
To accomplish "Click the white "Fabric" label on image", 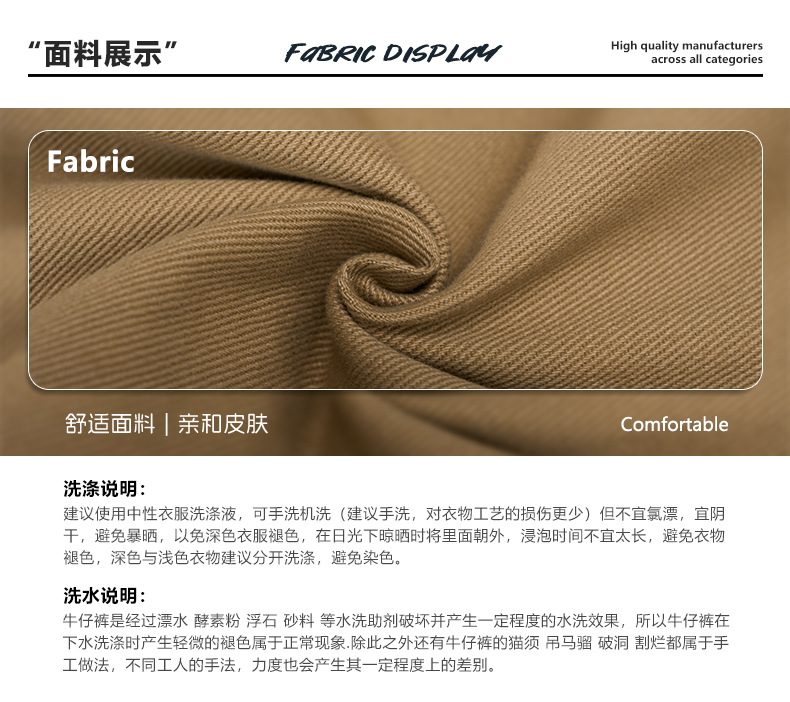I will 91,162.
